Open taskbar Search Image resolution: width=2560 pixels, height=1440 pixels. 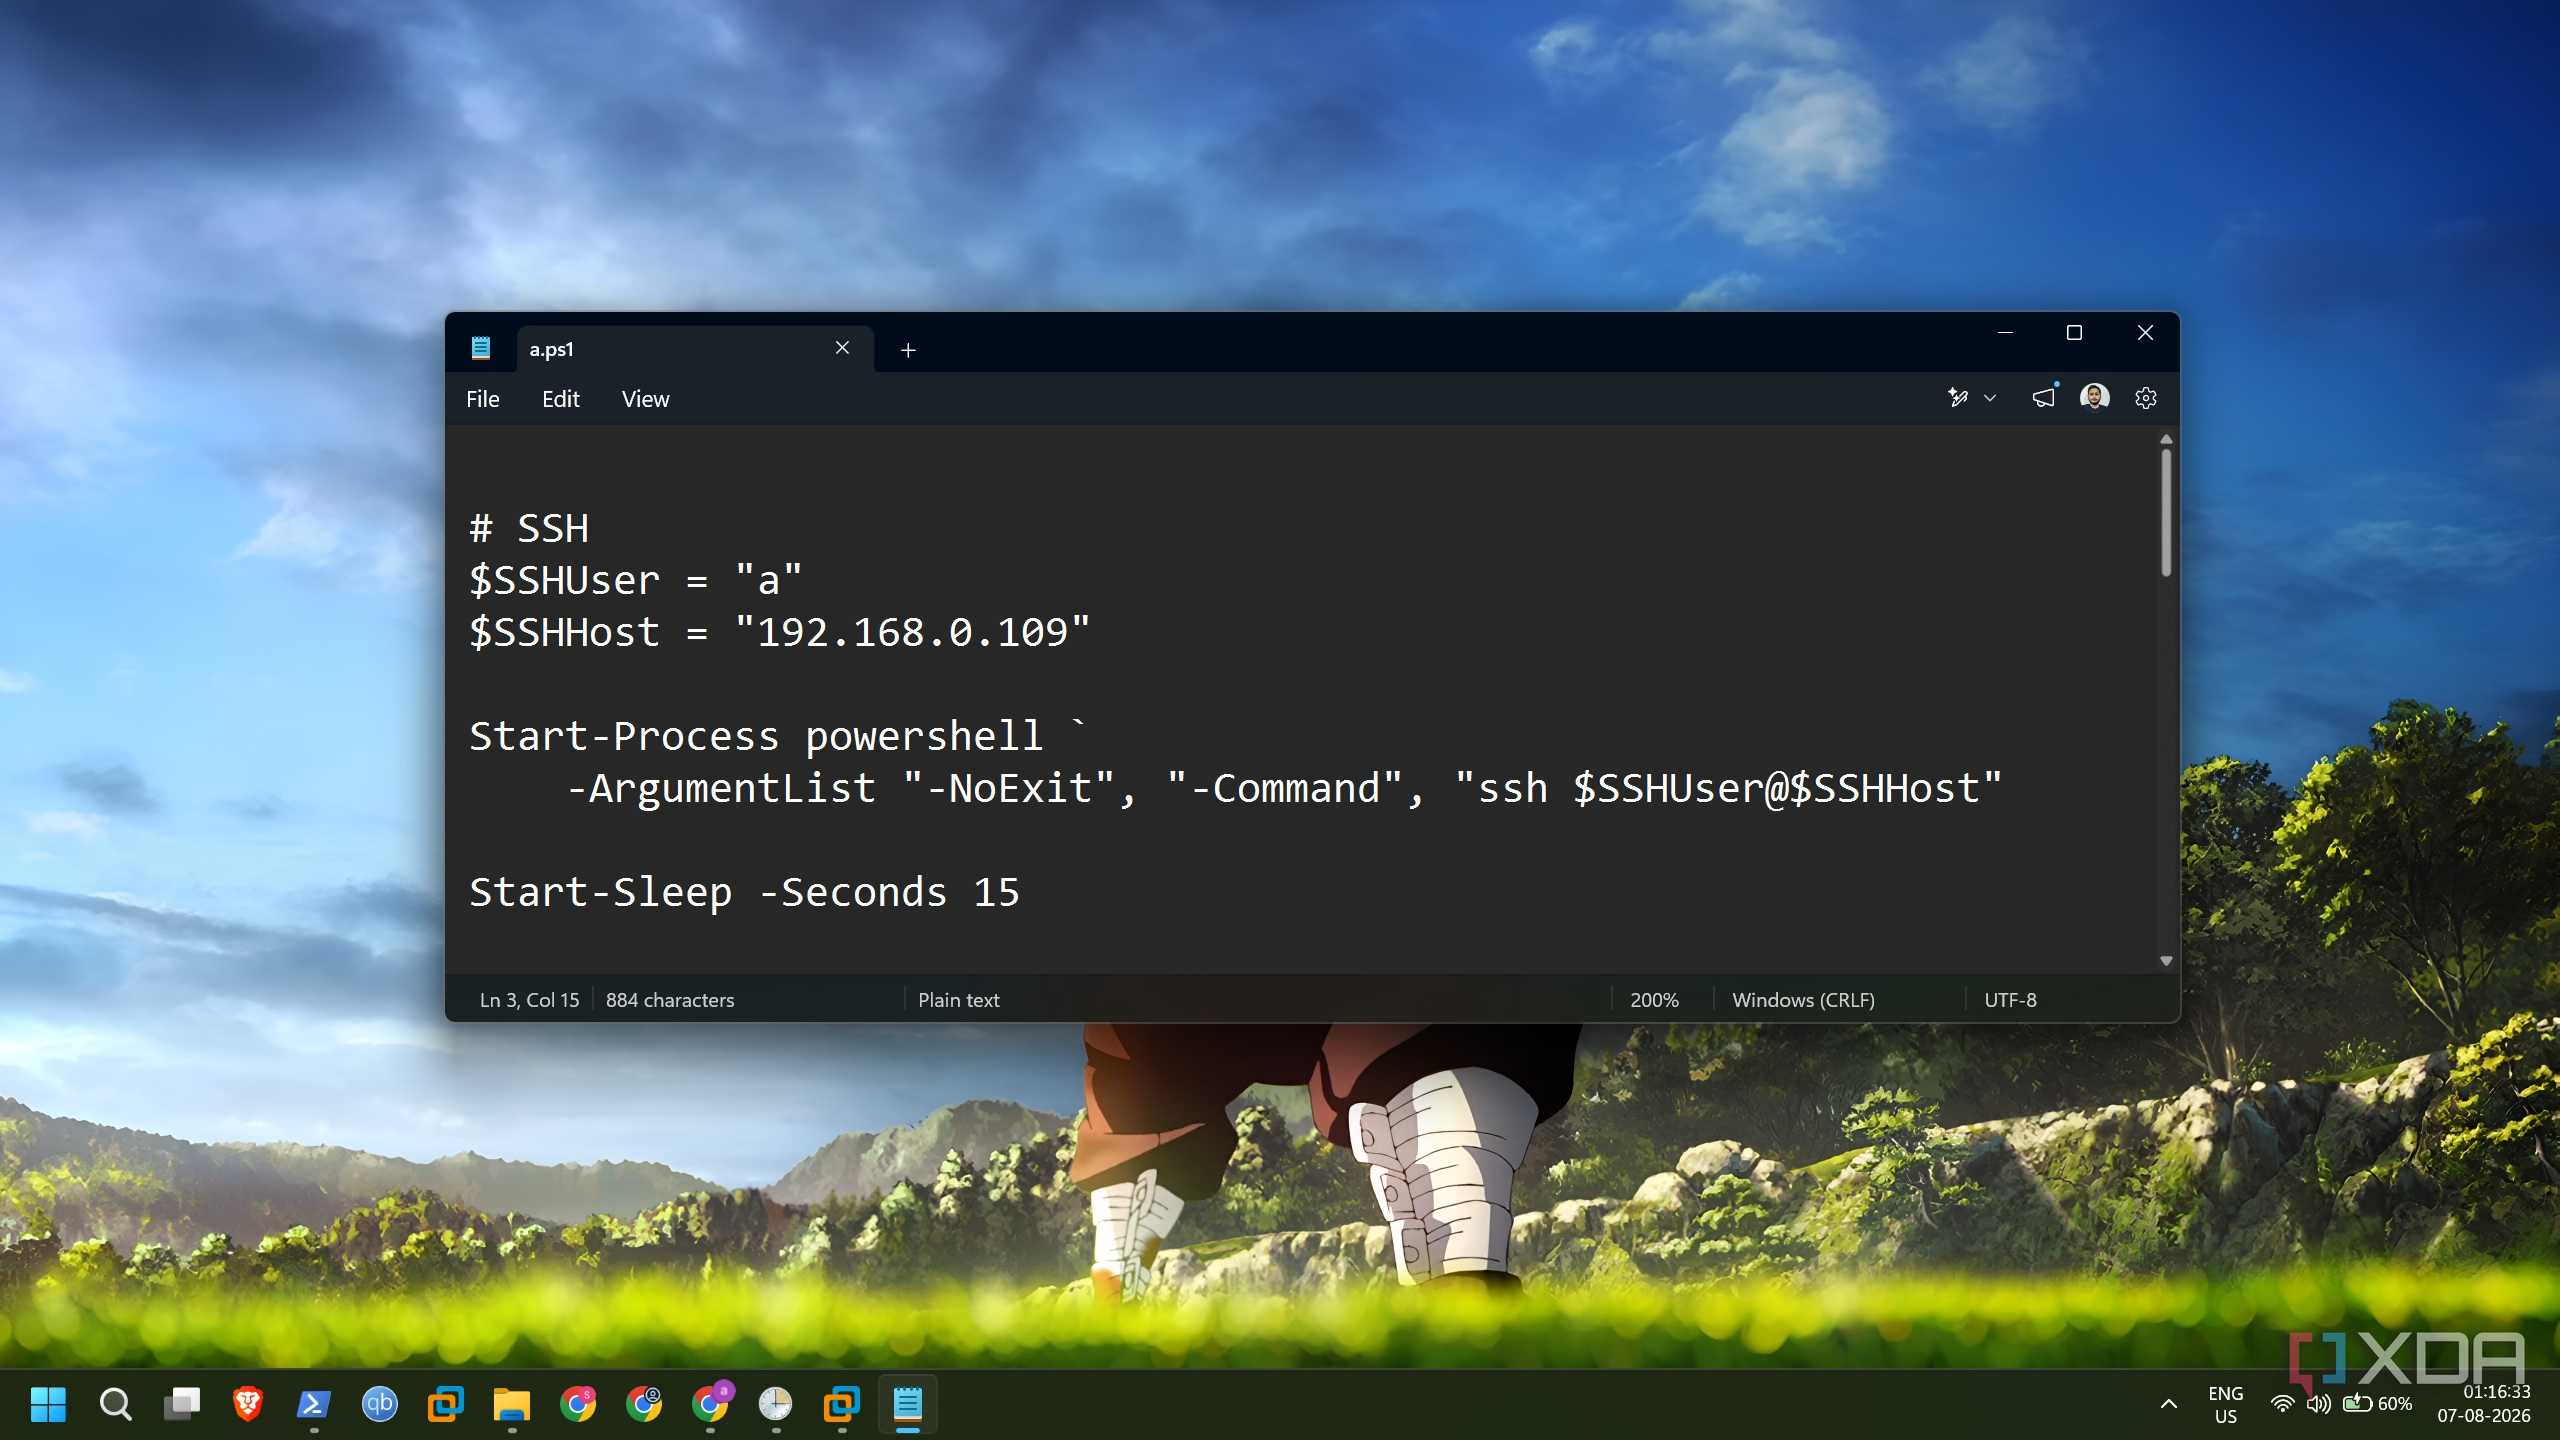(115, 1404)
